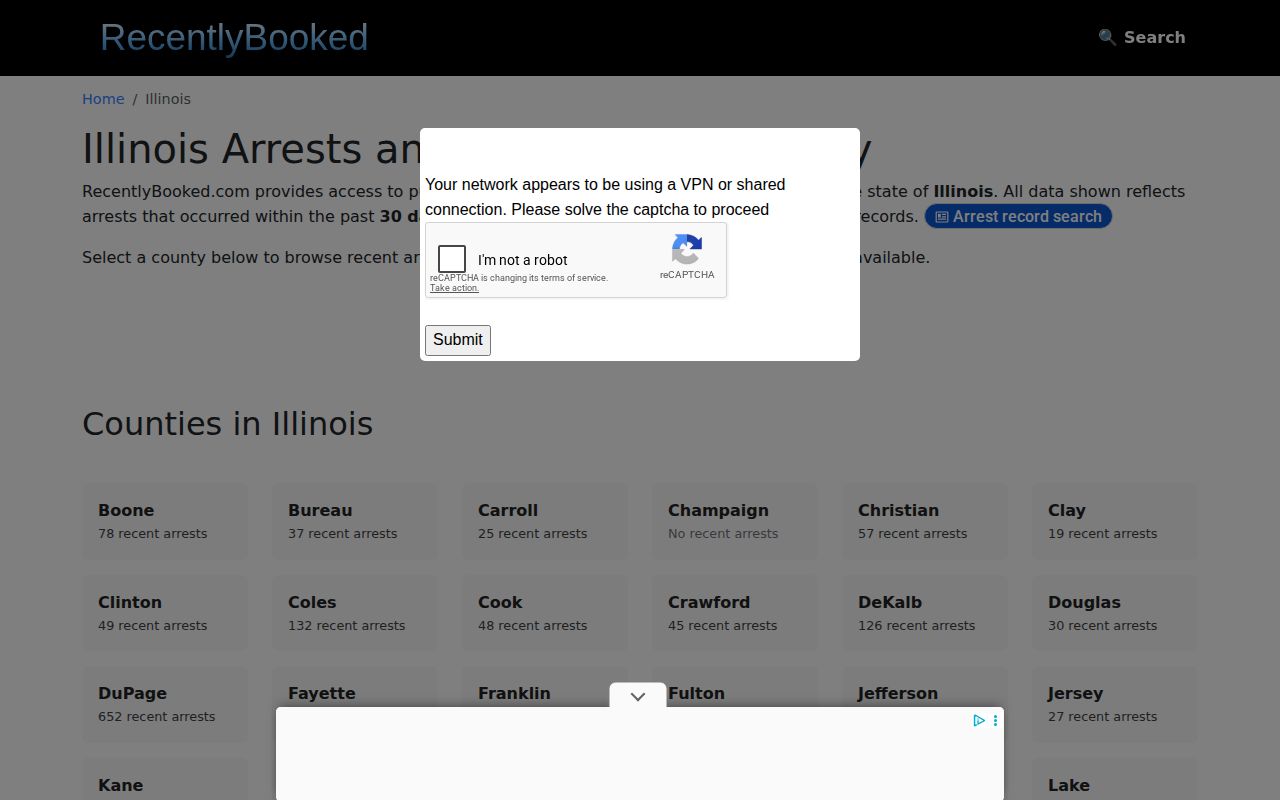Open Crawford county card
This screenshot has width=1280, height=800.
point(735,613)
